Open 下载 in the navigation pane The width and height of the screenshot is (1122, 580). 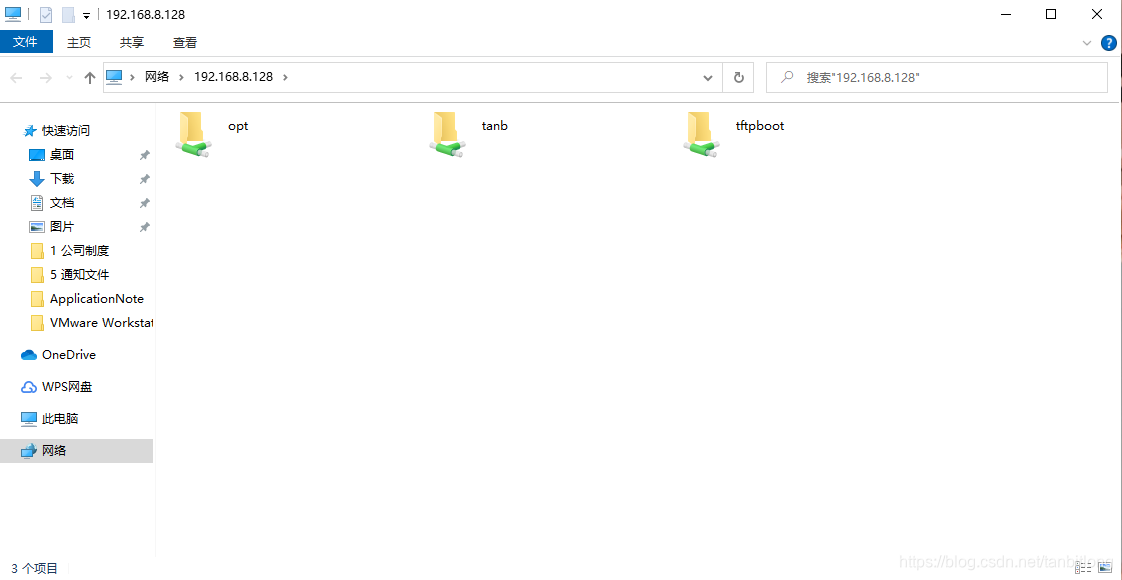coord(62,179)
